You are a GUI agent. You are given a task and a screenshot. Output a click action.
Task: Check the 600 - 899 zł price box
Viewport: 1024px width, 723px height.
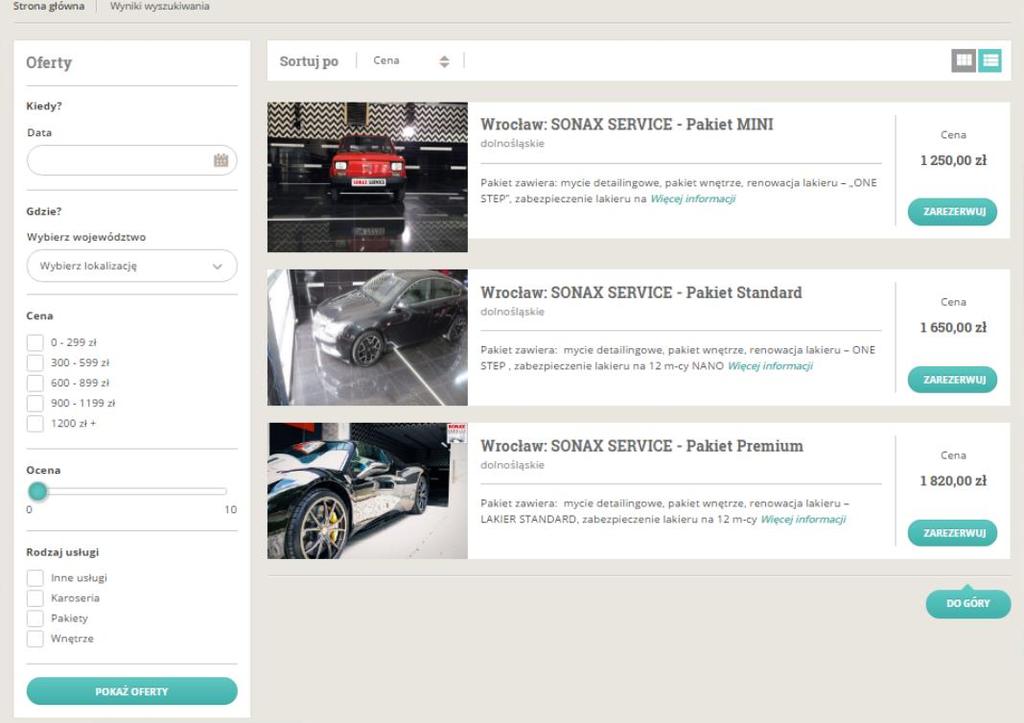point(35,383)
